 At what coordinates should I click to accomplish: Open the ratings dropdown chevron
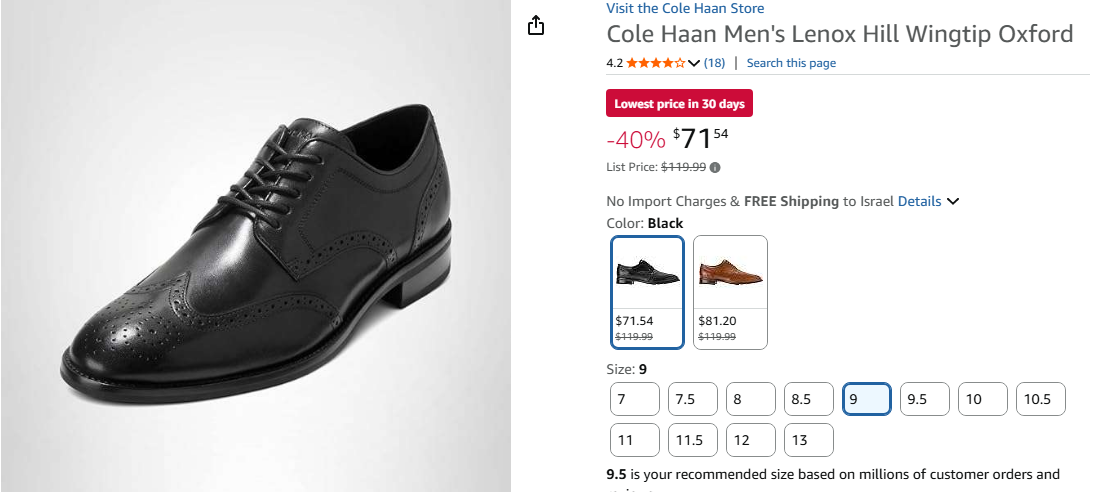tap(694, 63)
